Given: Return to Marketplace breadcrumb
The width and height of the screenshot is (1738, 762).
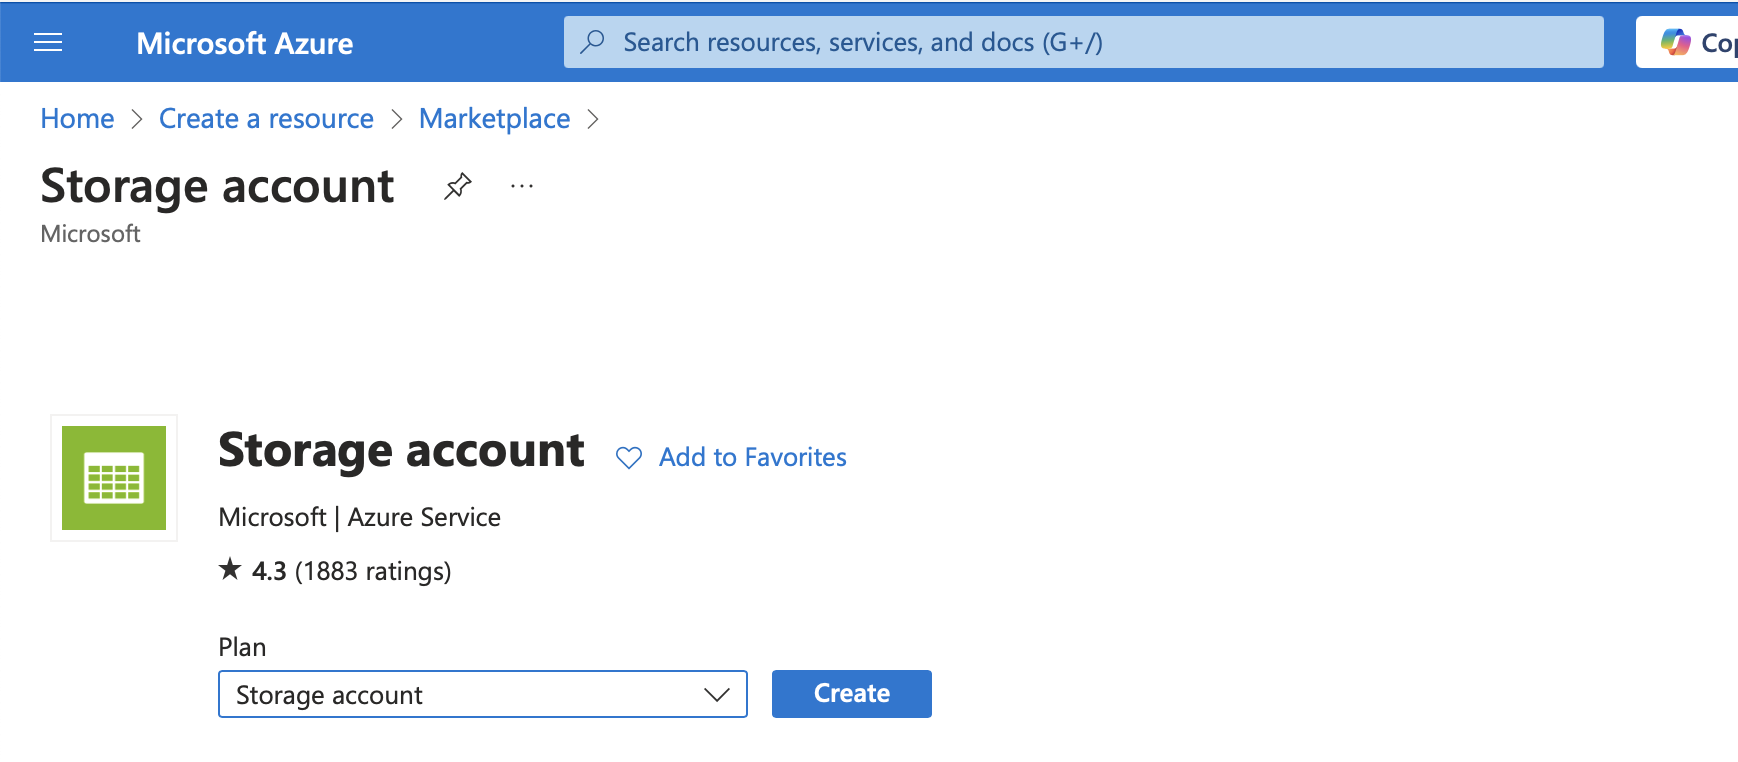Looking at the screenshot, I should coord(494,119).
